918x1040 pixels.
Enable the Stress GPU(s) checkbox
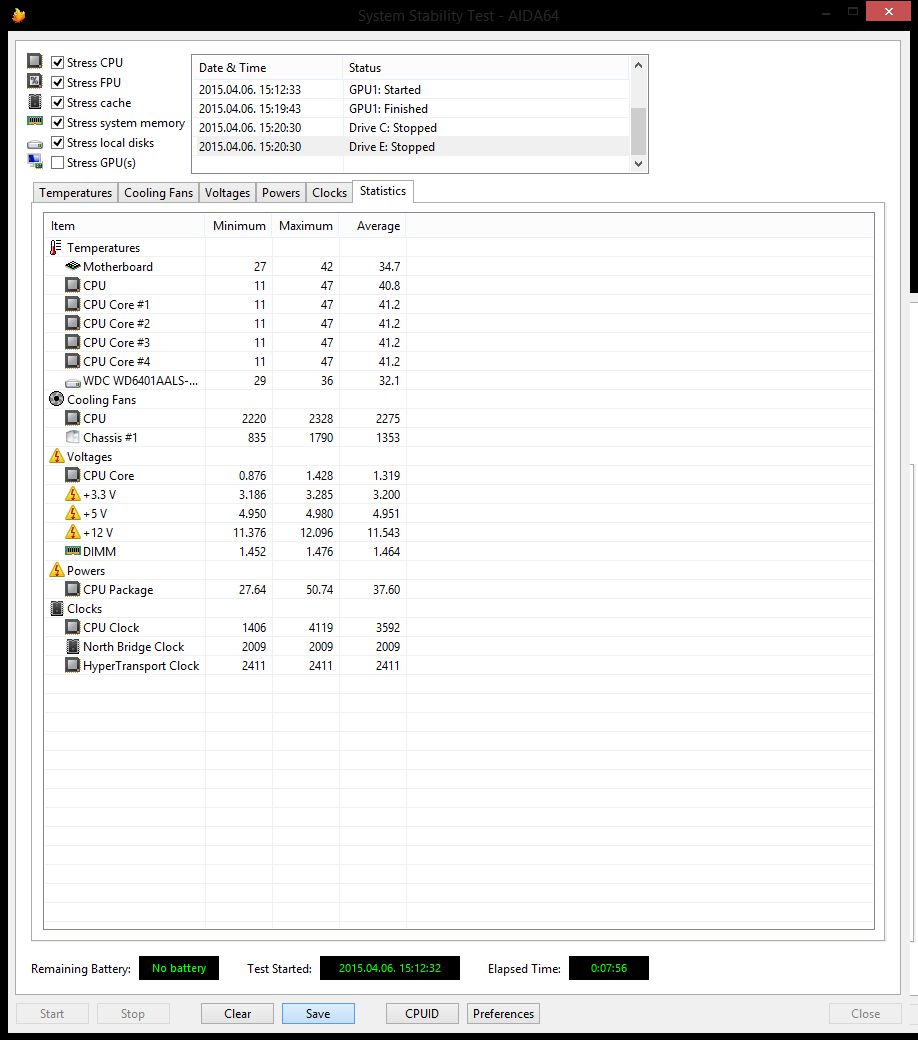(58, 162)
